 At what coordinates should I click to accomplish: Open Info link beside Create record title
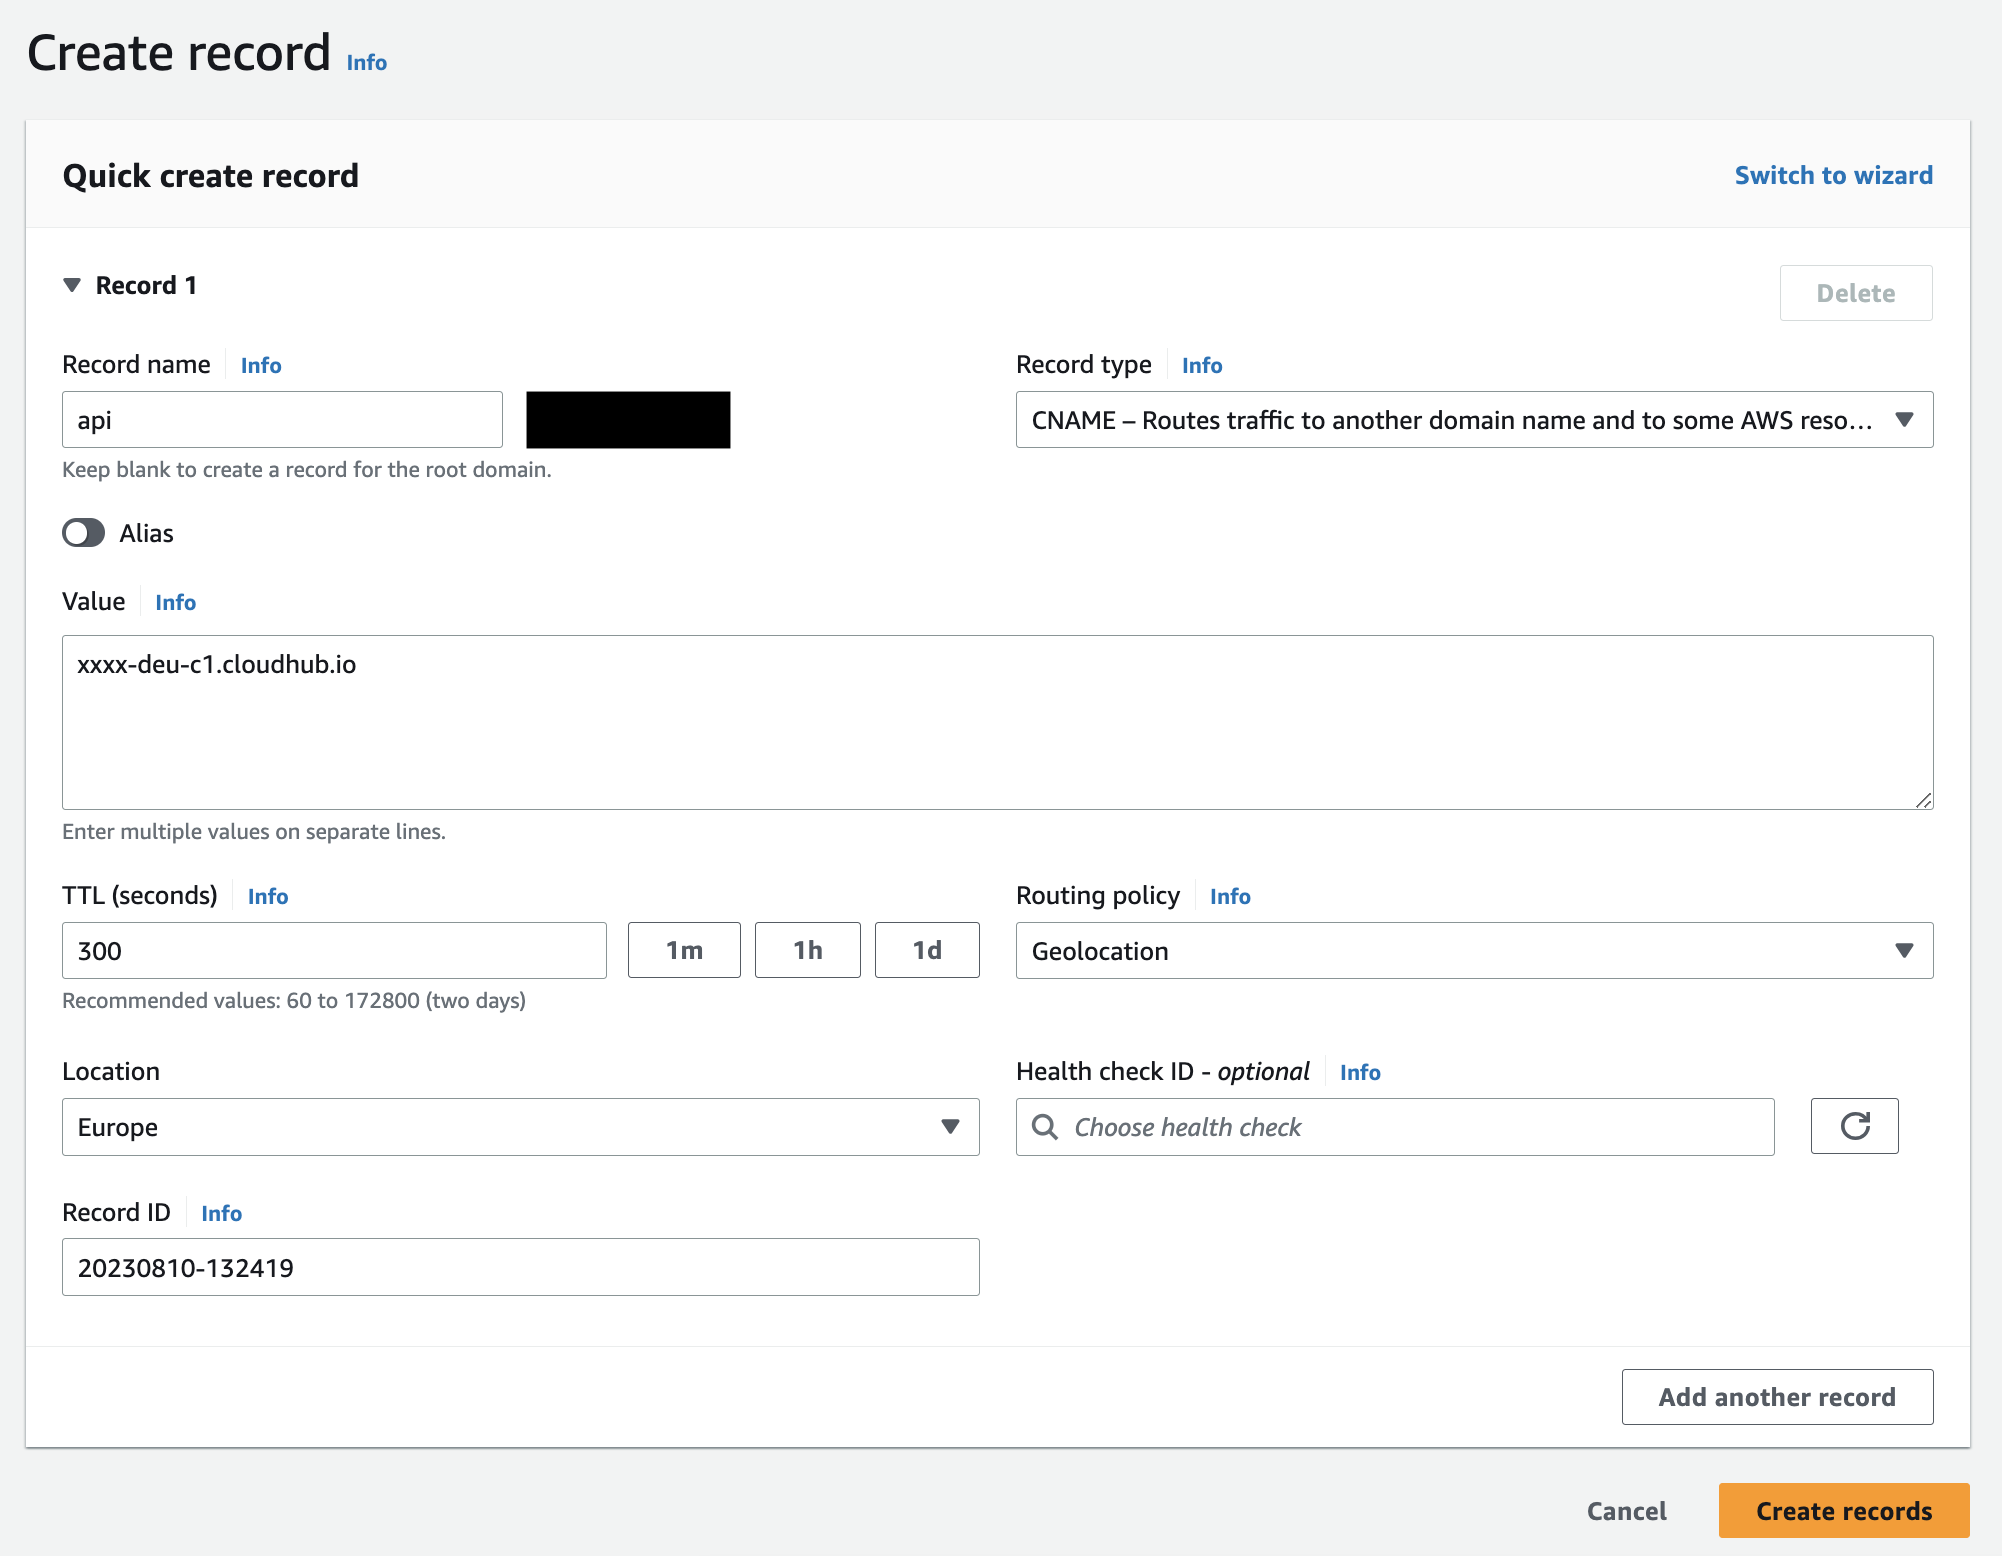(x=366, y=62)
